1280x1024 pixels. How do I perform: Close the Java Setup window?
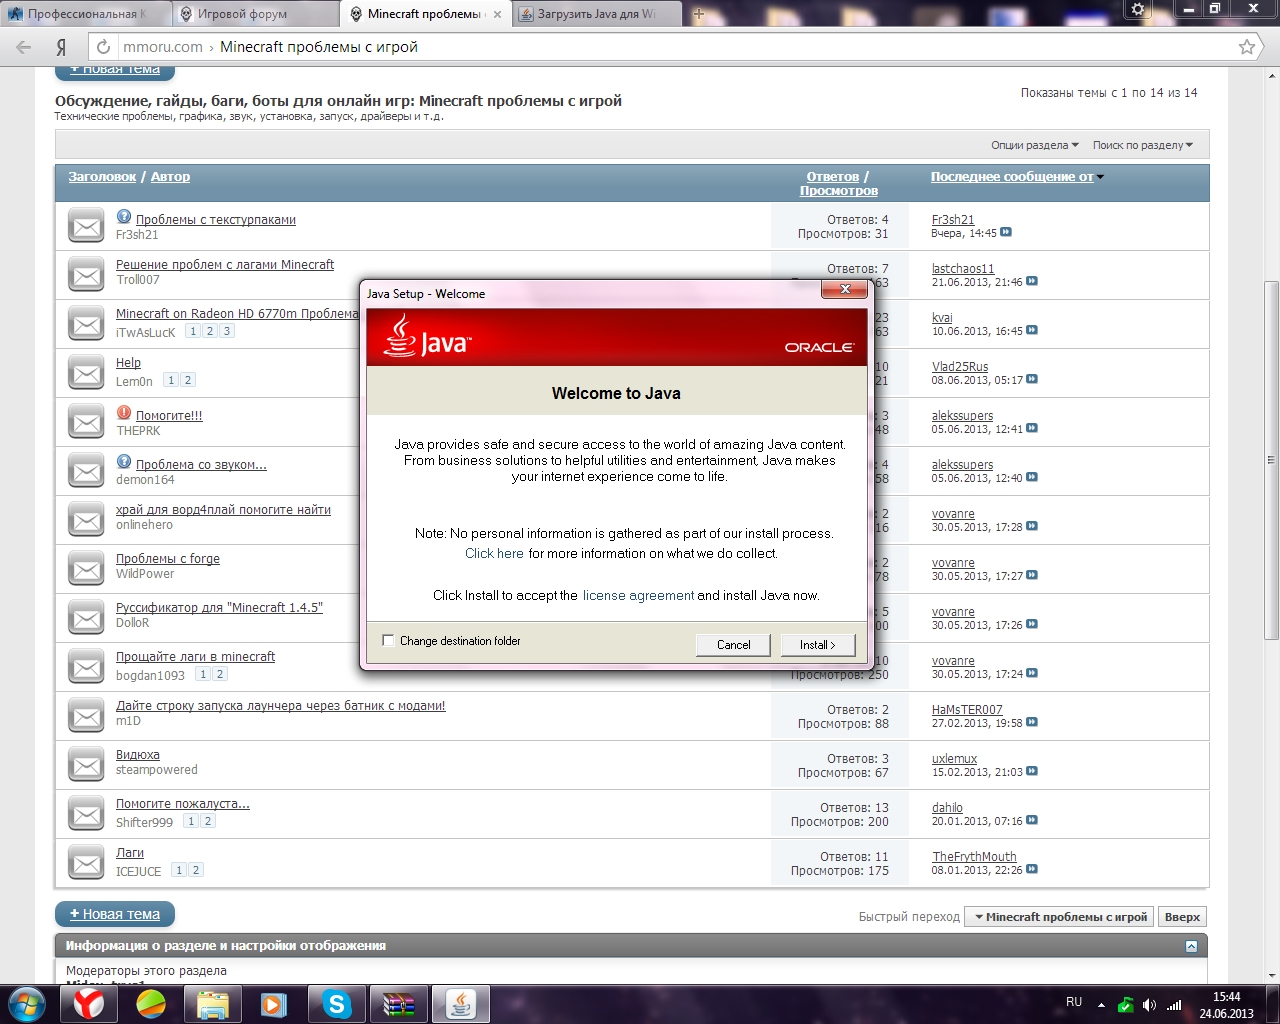coord(845,289)
